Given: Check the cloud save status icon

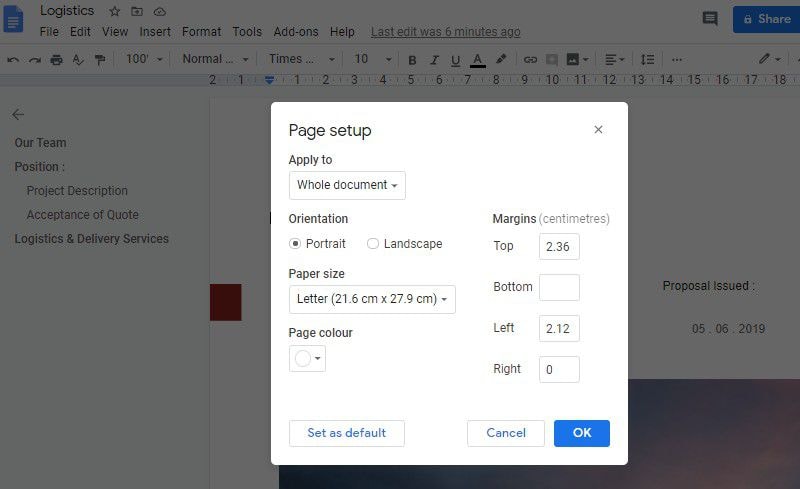Looking at the screenshot, I should pyautogui.click(x=160, y=11).
